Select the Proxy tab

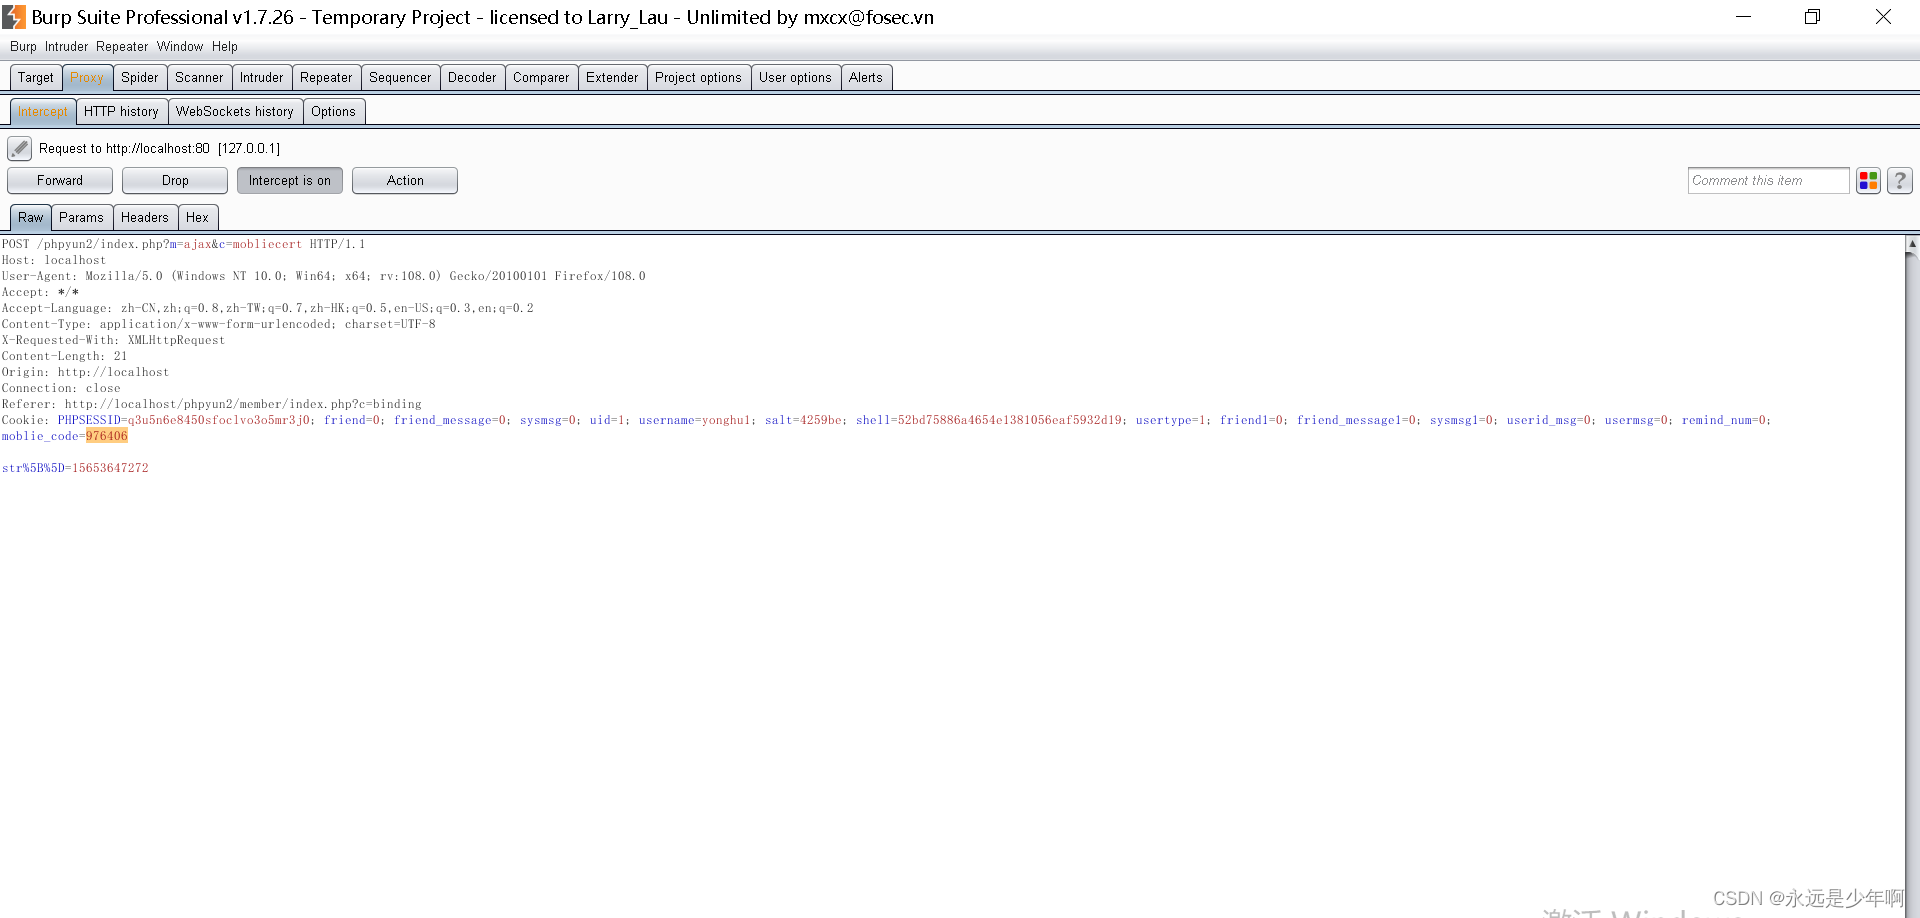point(87,78)
